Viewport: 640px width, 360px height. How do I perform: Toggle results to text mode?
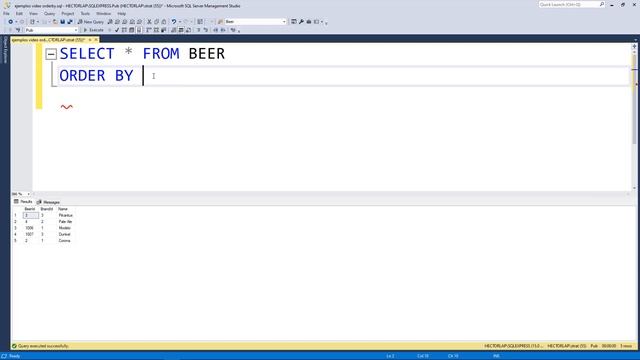pos(173,30)
